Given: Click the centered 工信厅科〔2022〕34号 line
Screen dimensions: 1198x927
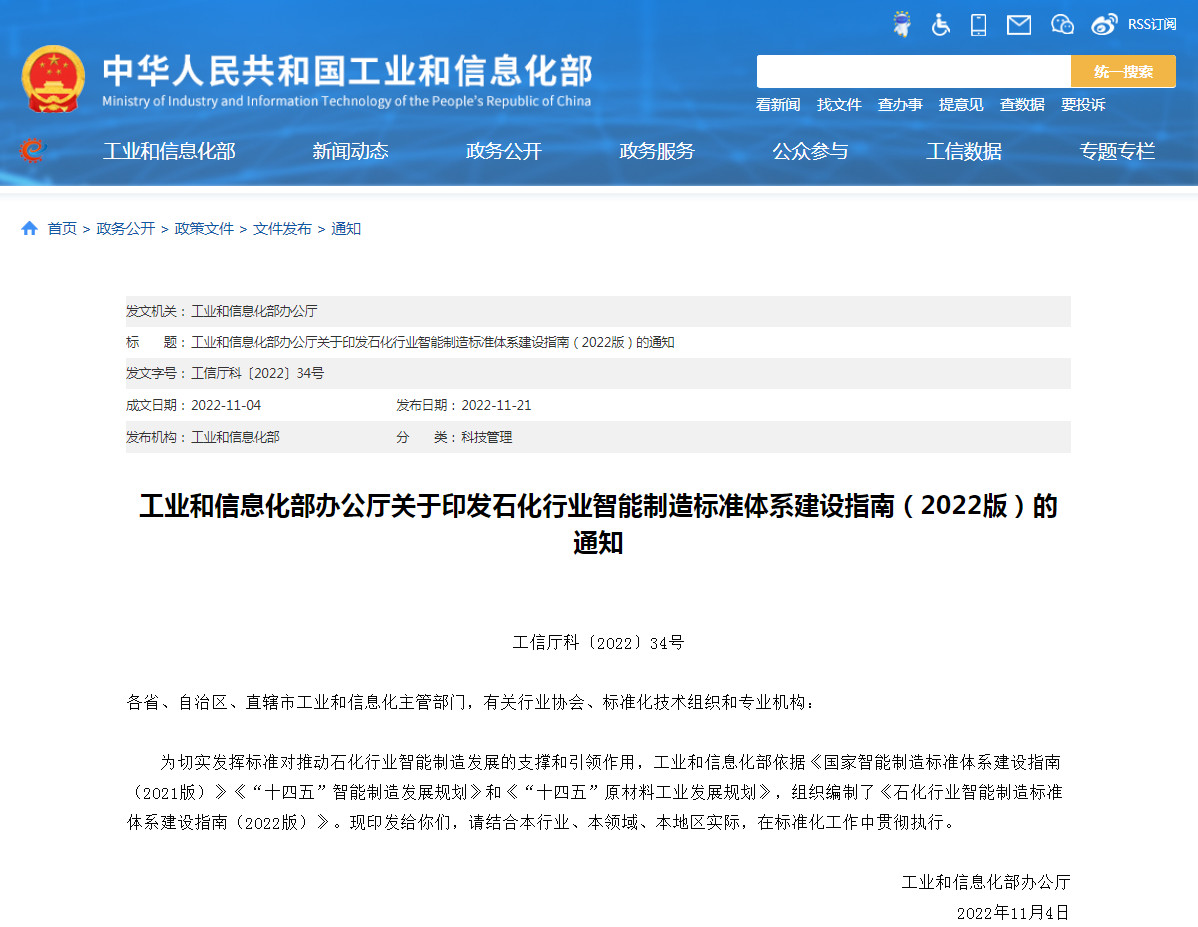Looking at the screenshot, I should [598, 643].
